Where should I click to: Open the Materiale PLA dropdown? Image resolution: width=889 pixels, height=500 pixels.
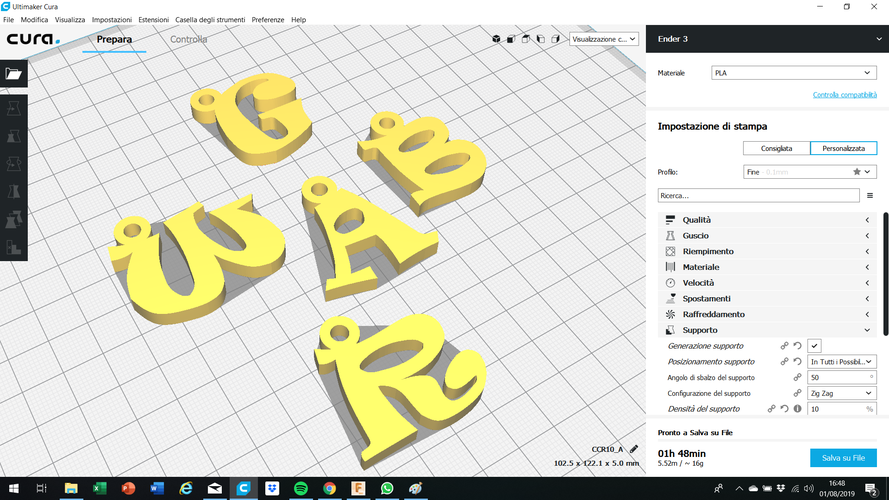tap(794, 73)
